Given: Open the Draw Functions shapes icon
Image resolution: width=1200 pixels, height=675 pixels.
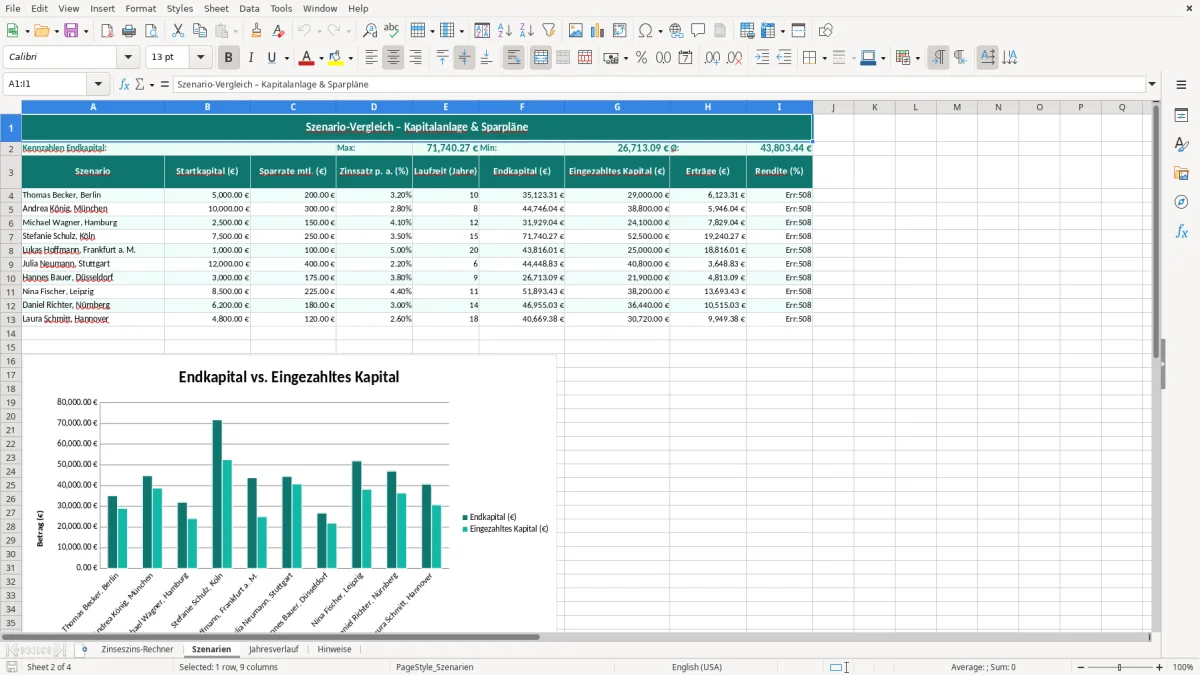Looking at the screenshot, I should point(825,31).
